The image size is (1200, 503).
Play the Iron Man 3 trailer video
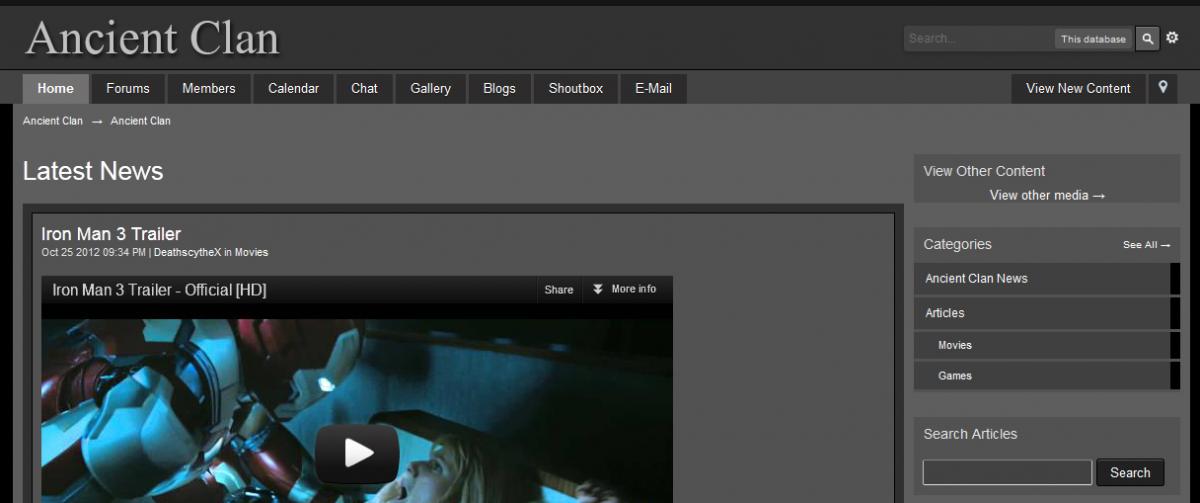[357, 453]
